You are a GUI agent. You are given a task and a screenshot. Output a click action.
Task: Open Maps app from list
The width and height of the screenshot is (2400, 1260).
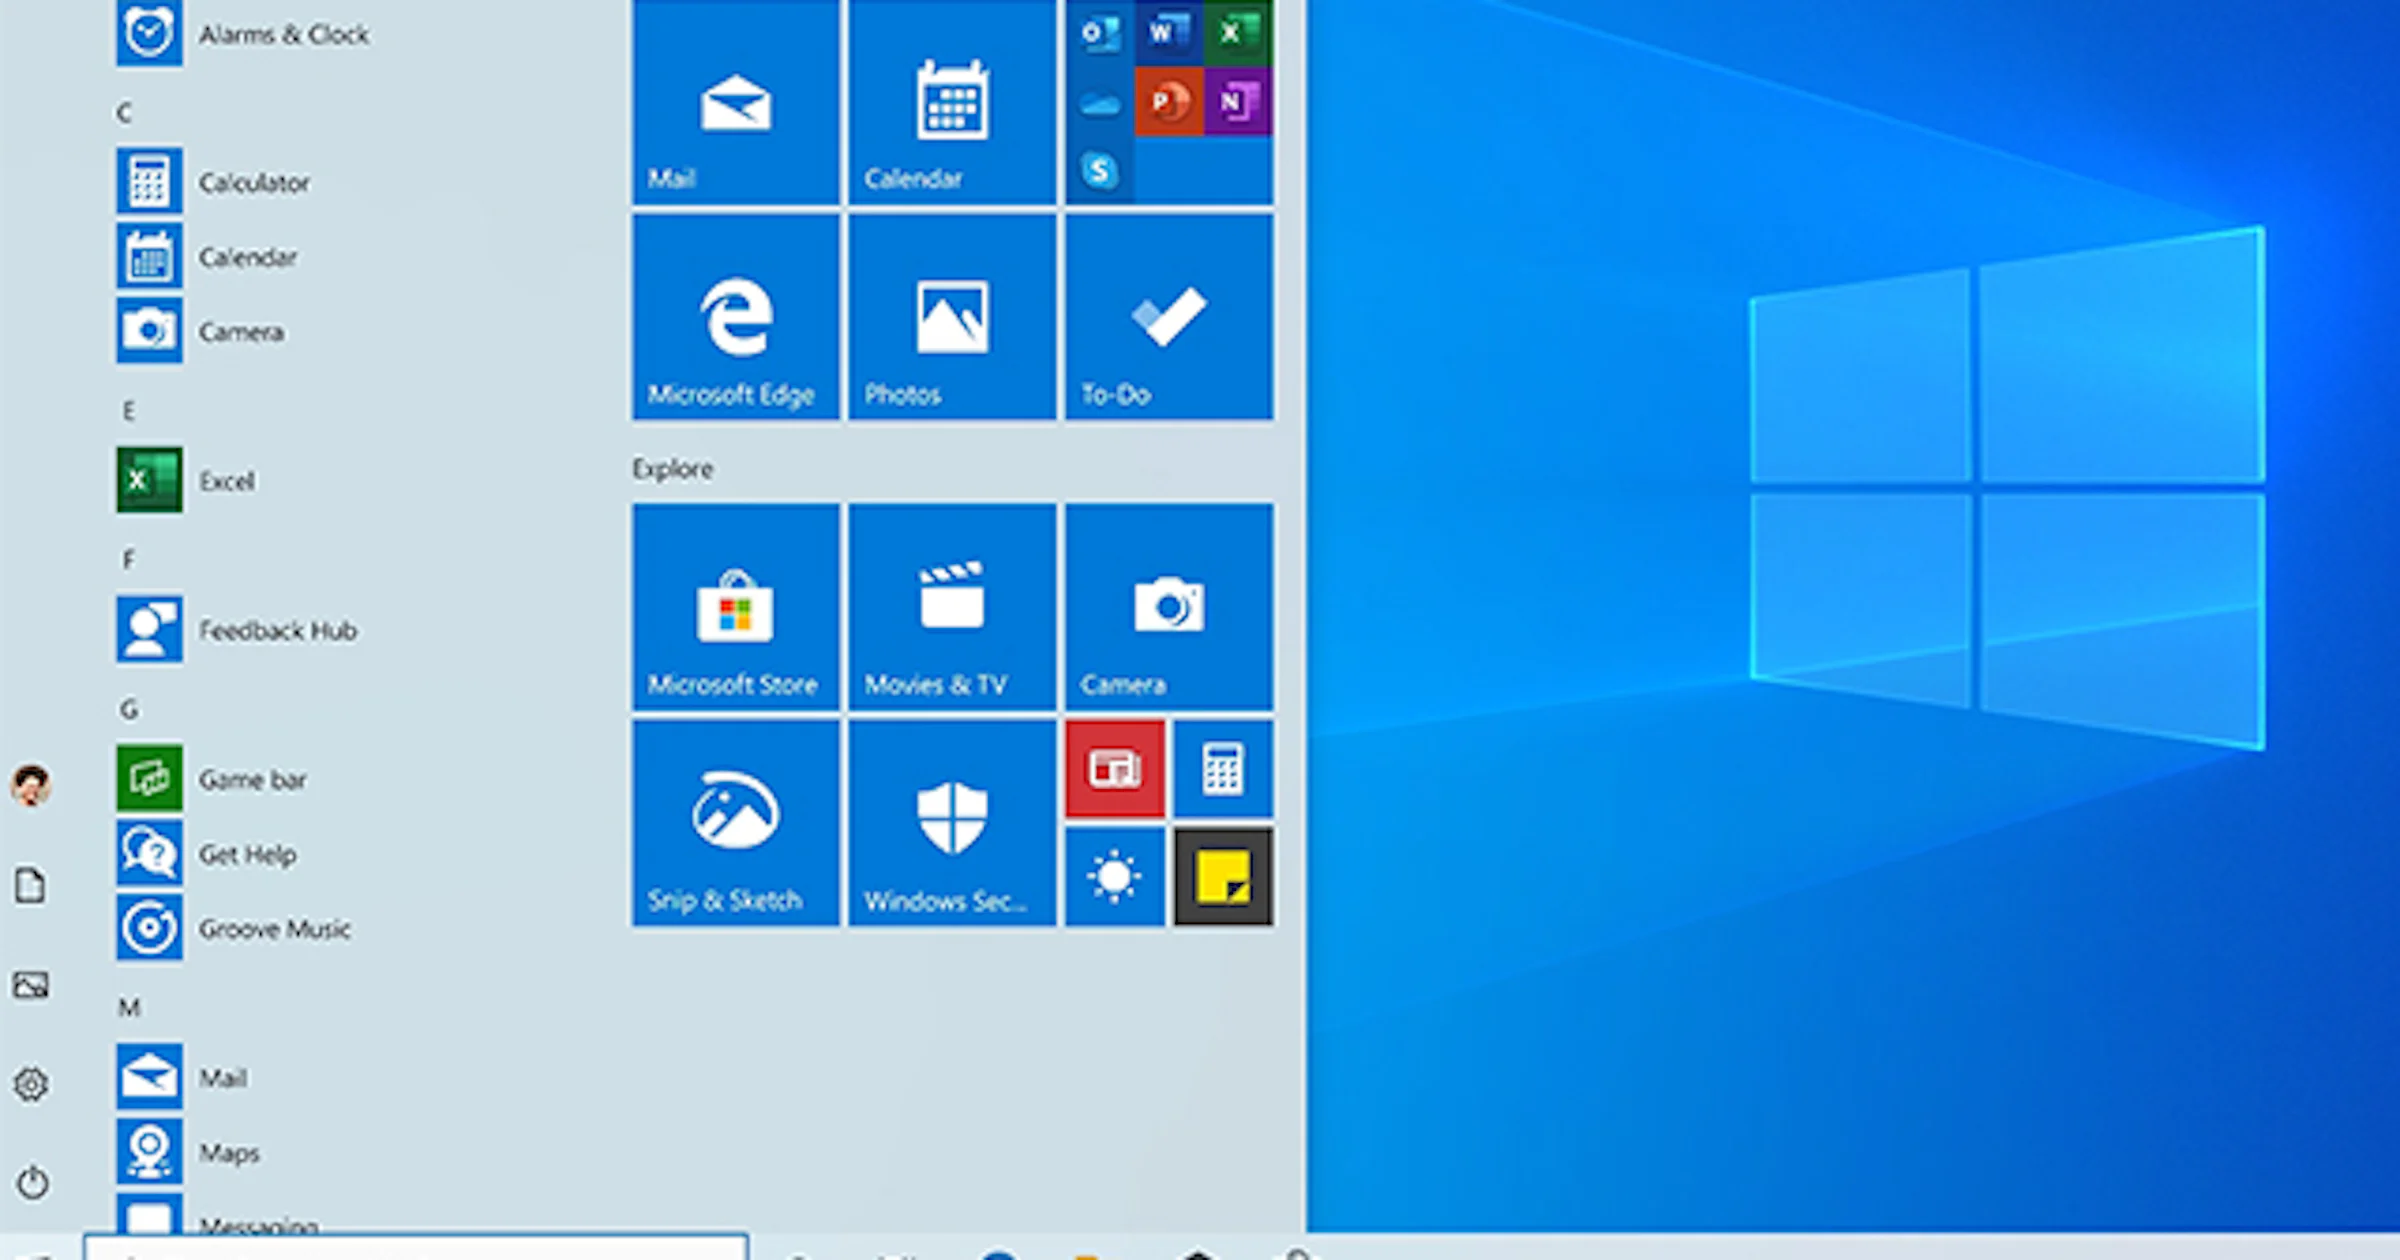point(189,1152)
